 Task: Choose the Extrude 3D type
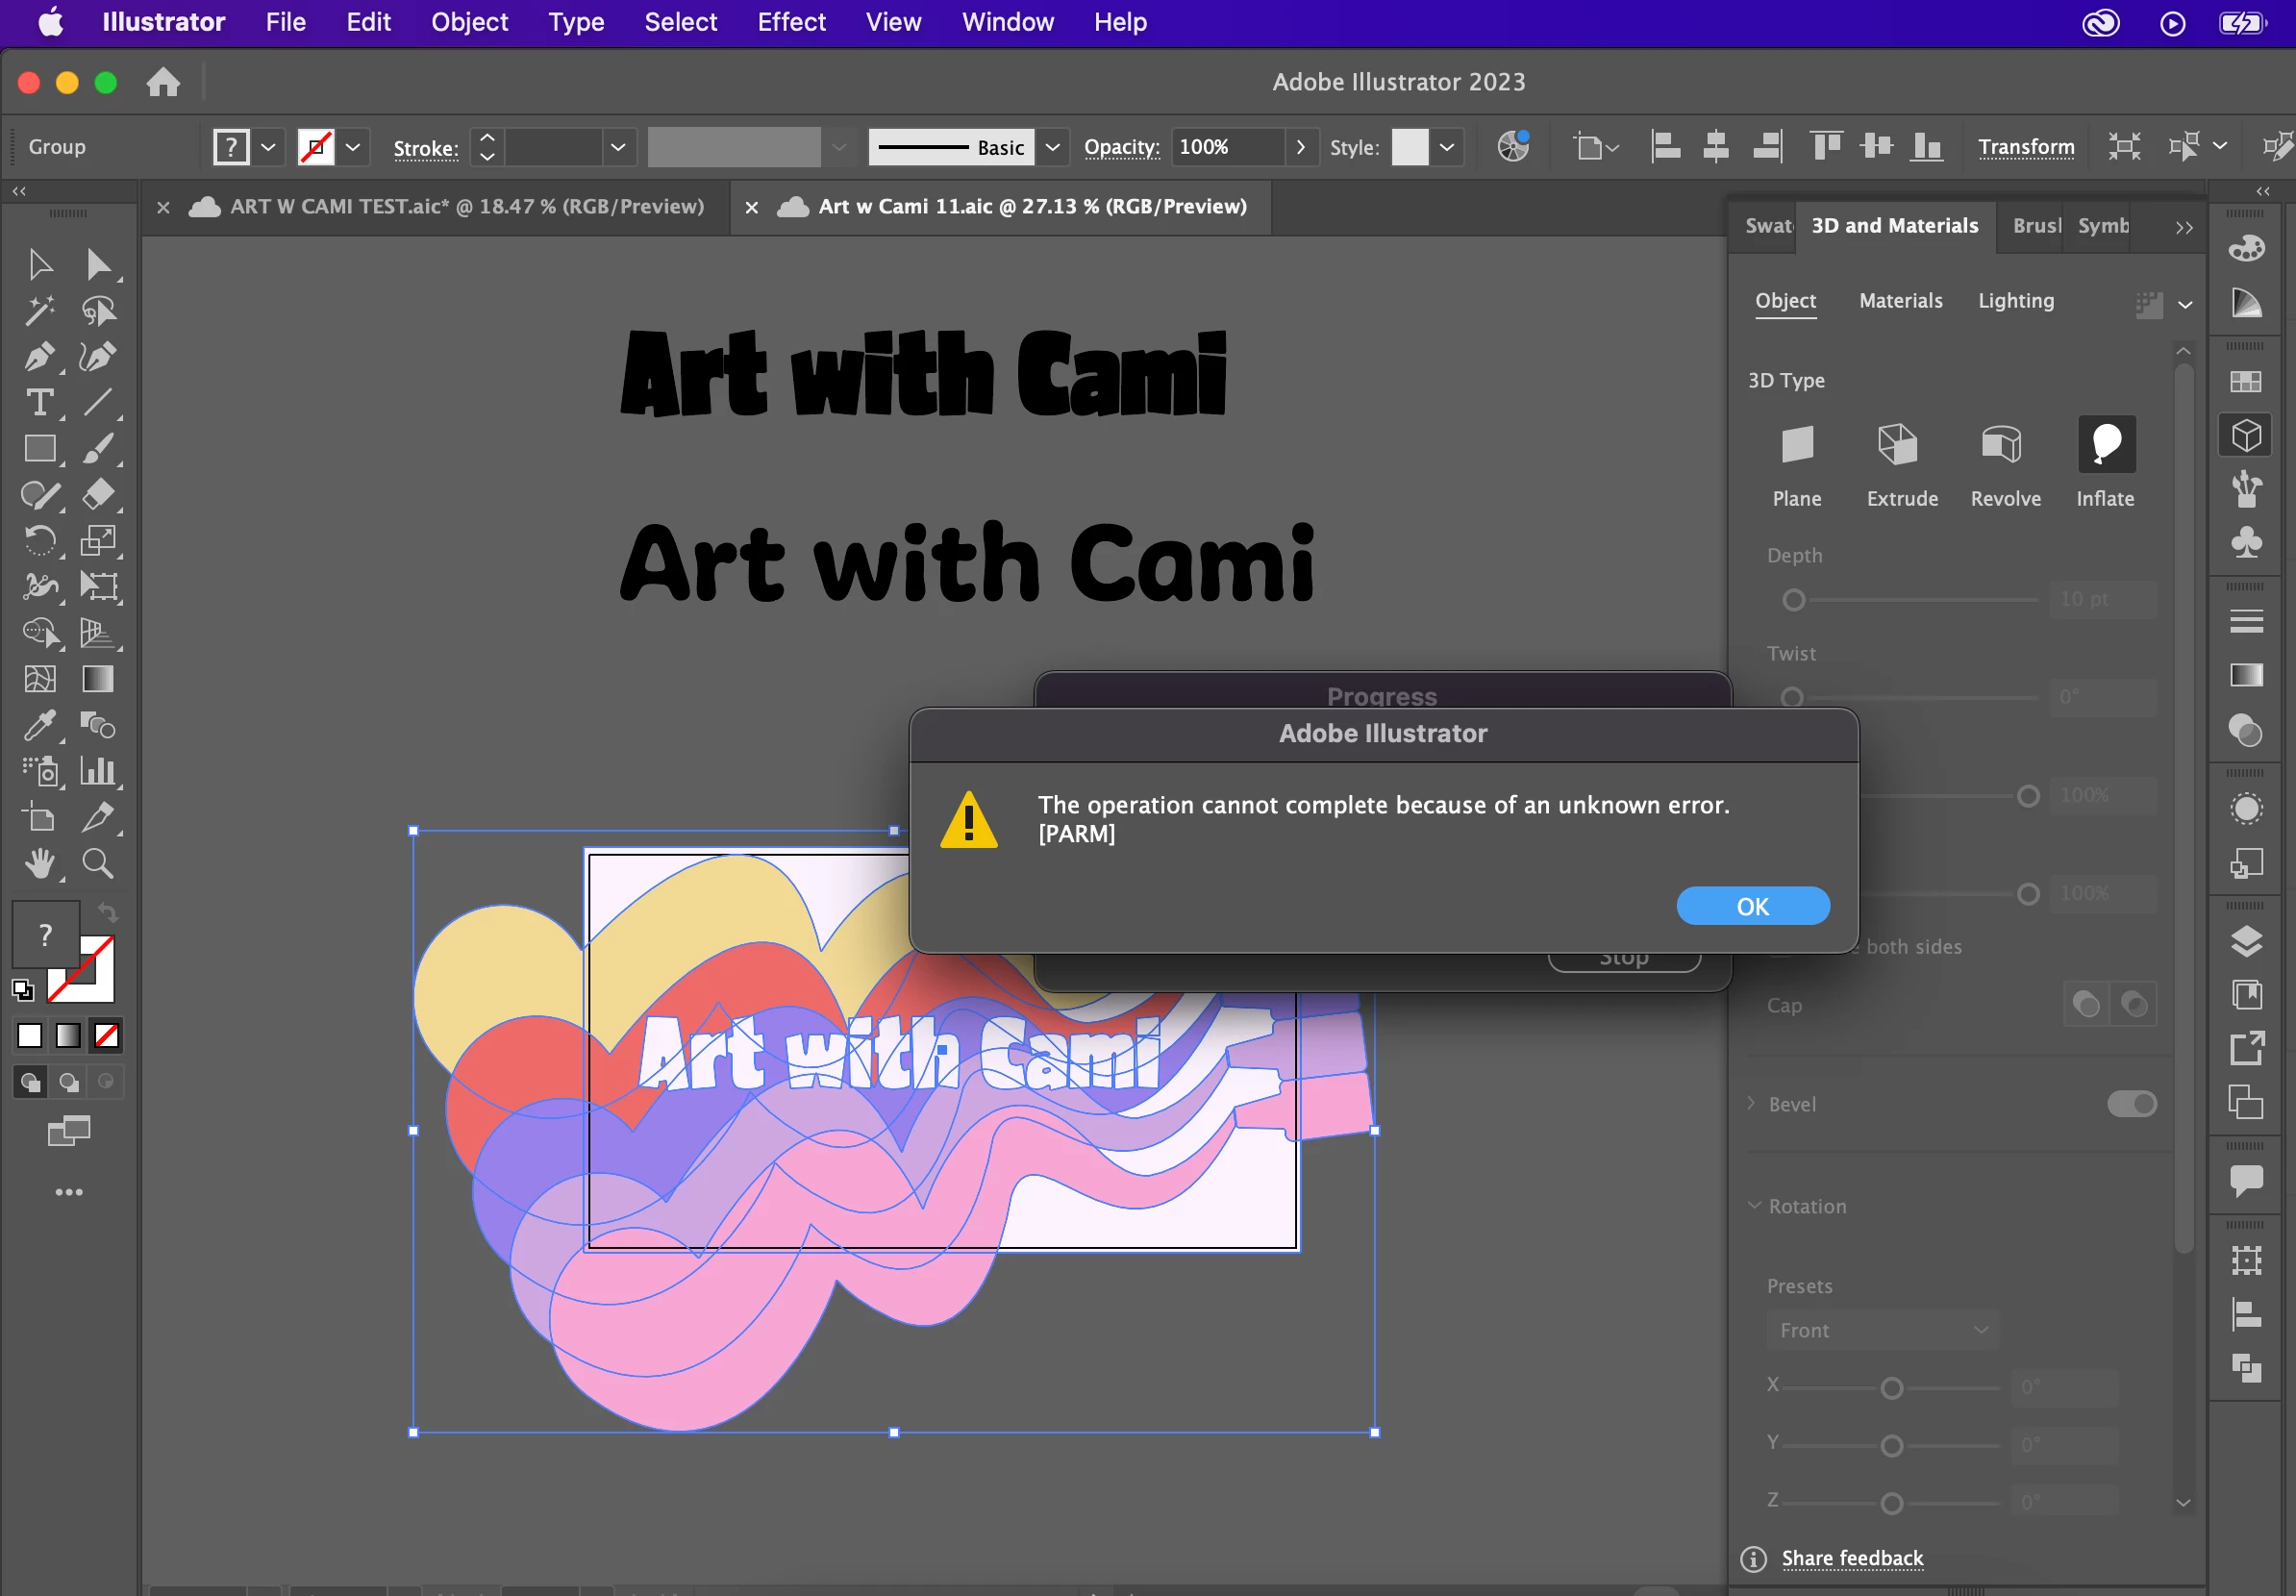coord(1897,445)
